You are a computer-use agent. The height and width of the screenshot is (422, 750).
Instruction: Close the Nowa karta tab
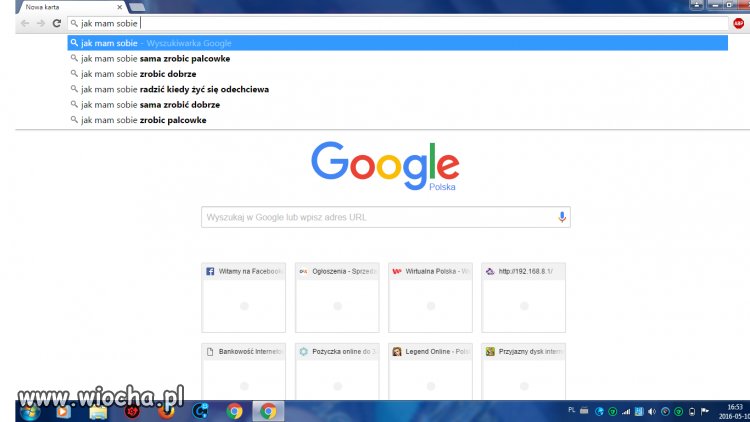120,7
